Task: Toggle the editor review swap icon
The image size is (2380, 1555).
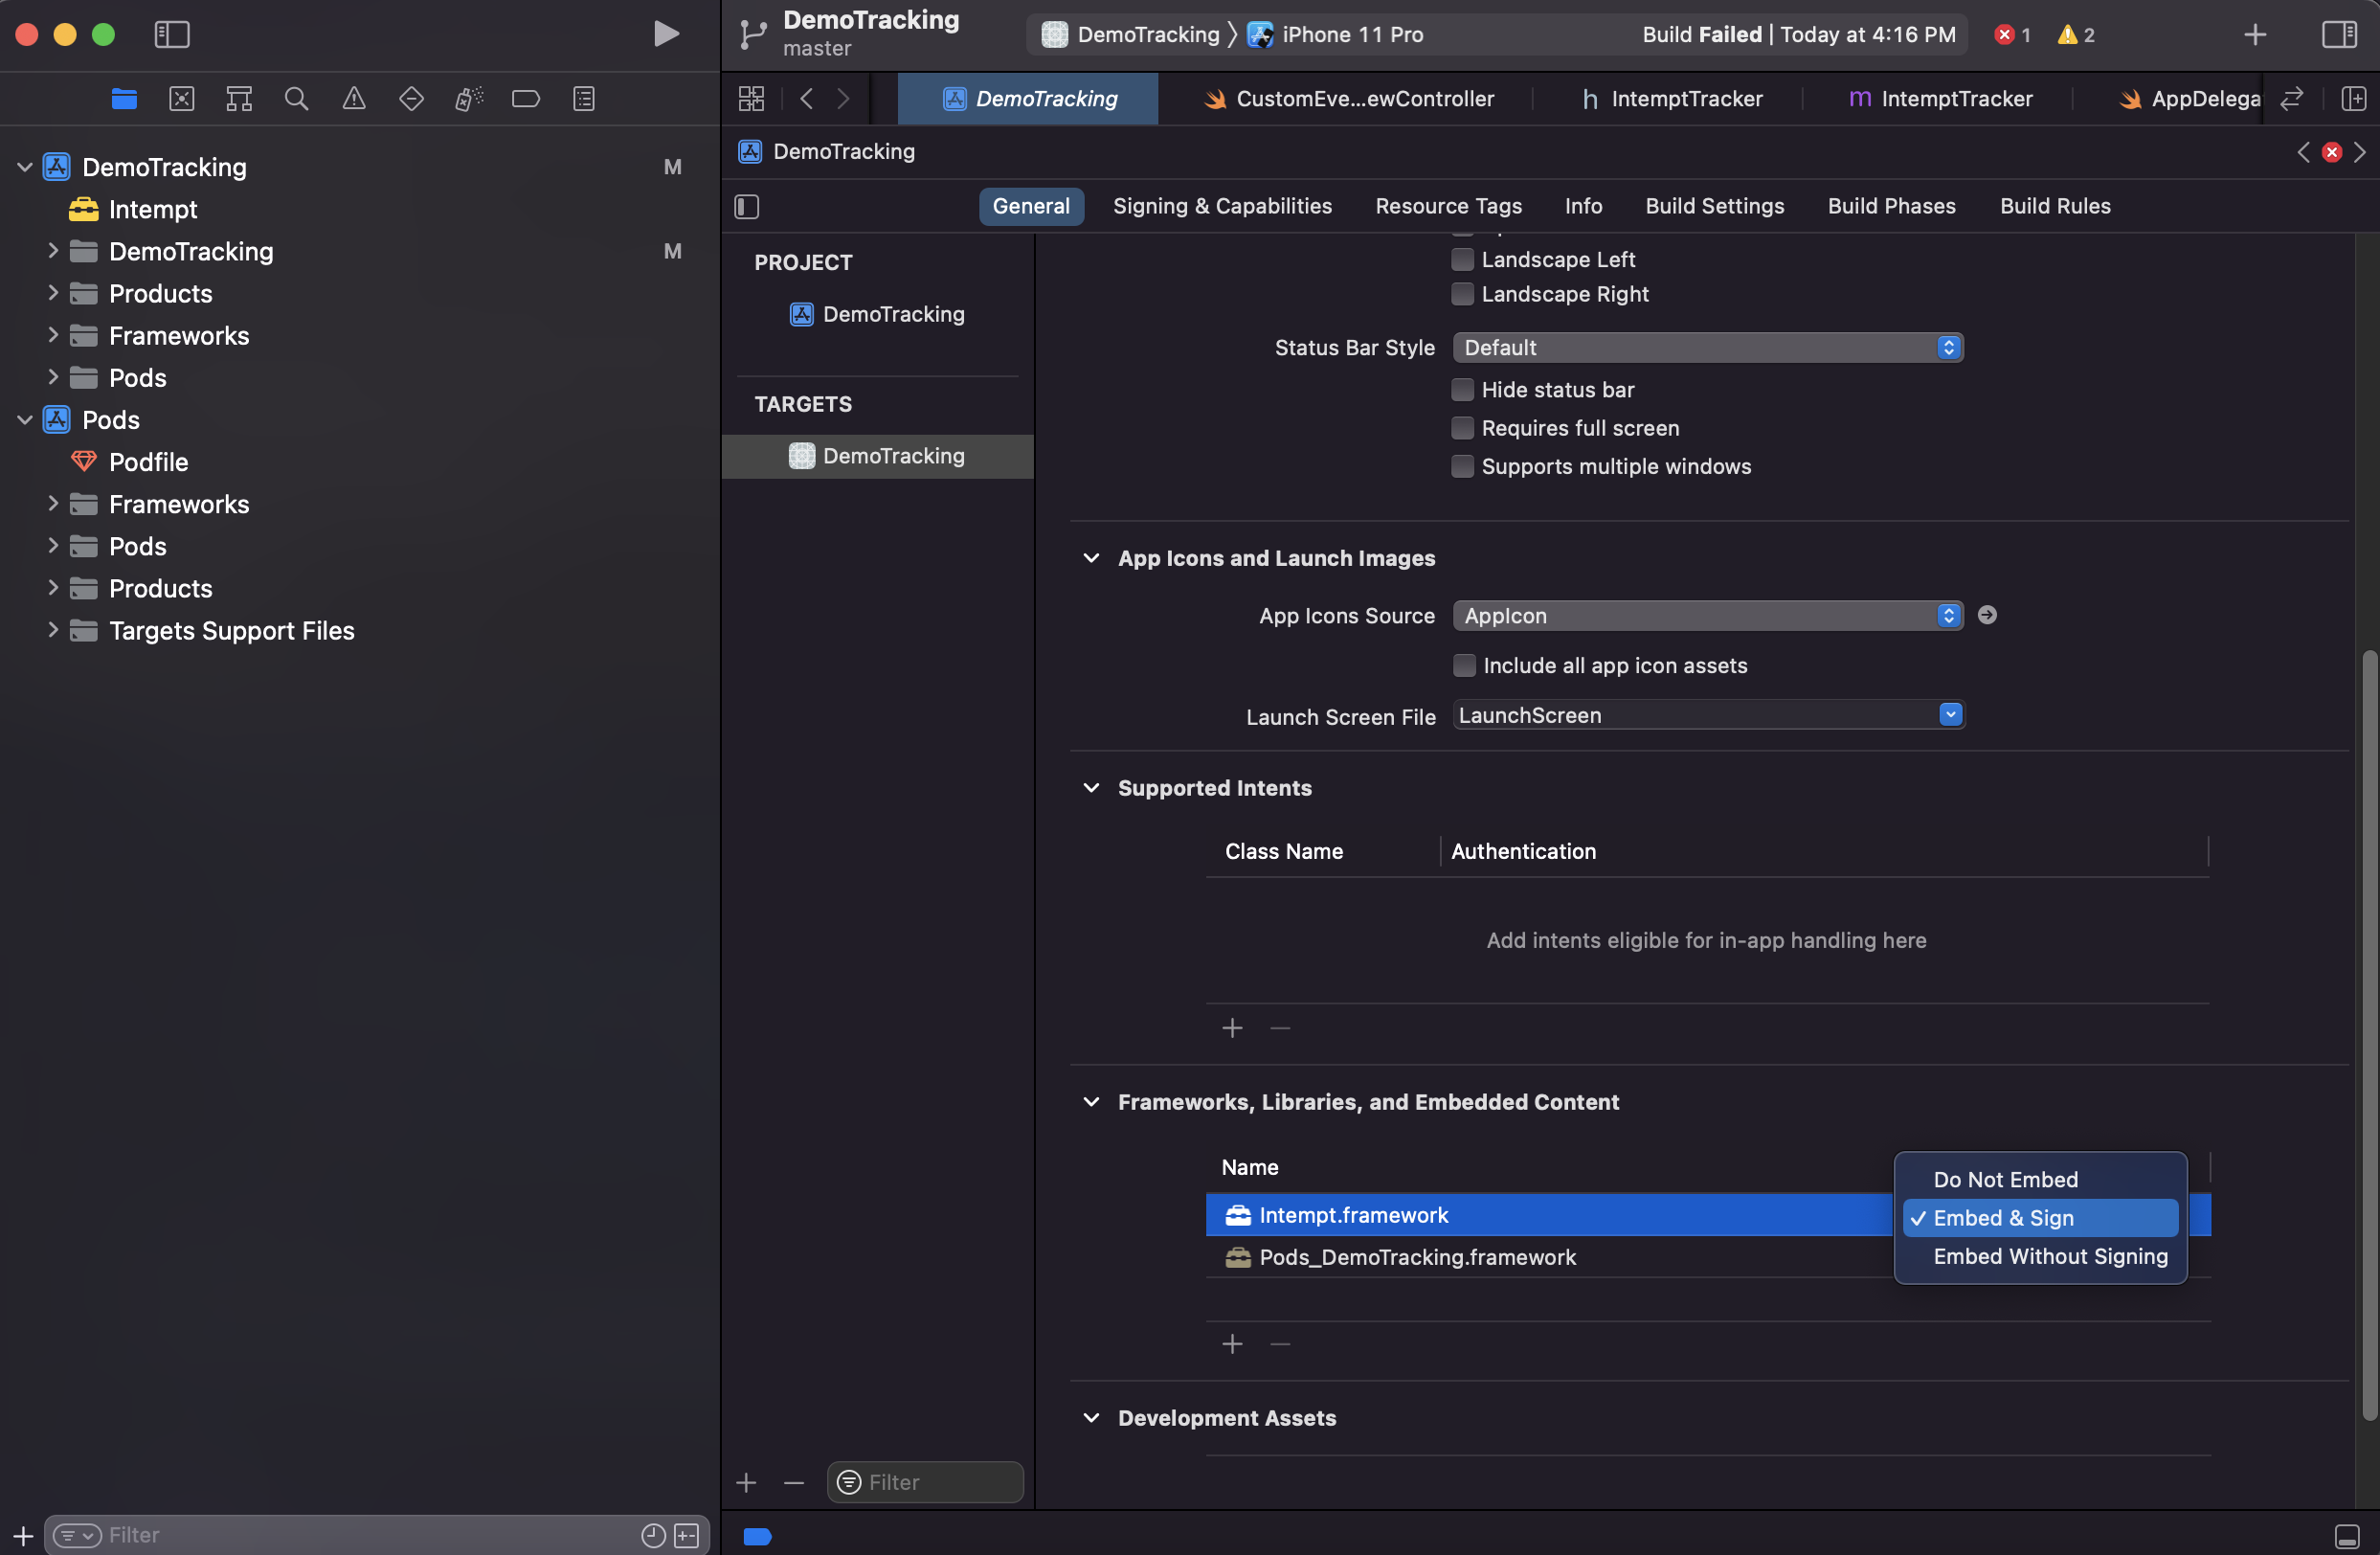Action: 2292,98
